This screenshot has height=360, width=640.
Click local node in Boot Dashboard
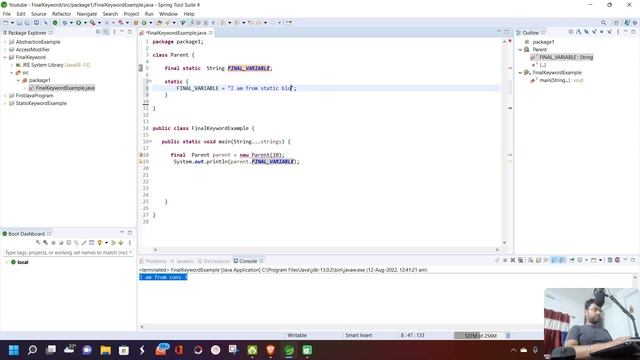point(22,262)
